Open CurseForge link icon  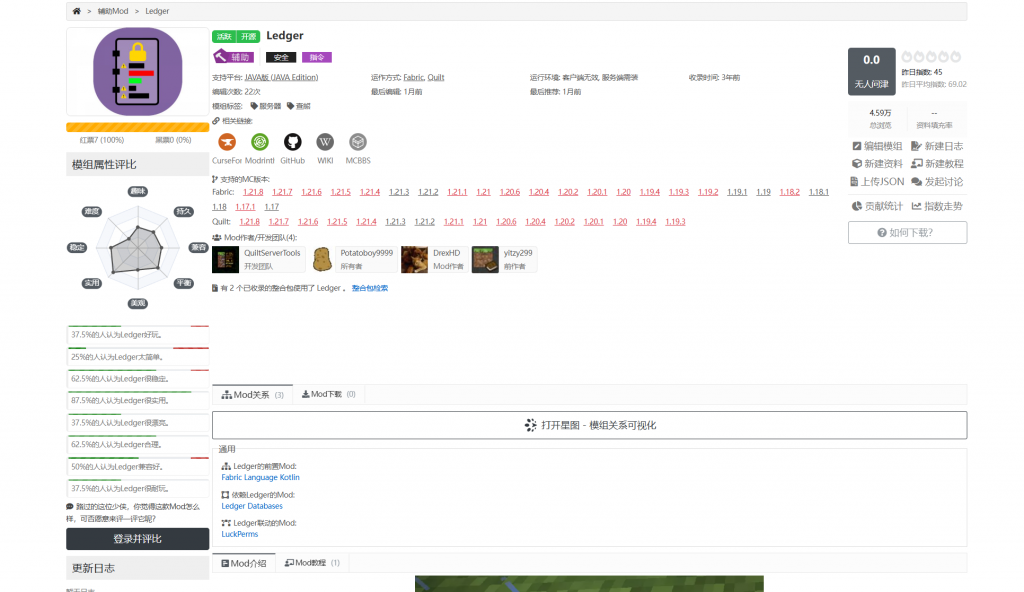(227, 142)
